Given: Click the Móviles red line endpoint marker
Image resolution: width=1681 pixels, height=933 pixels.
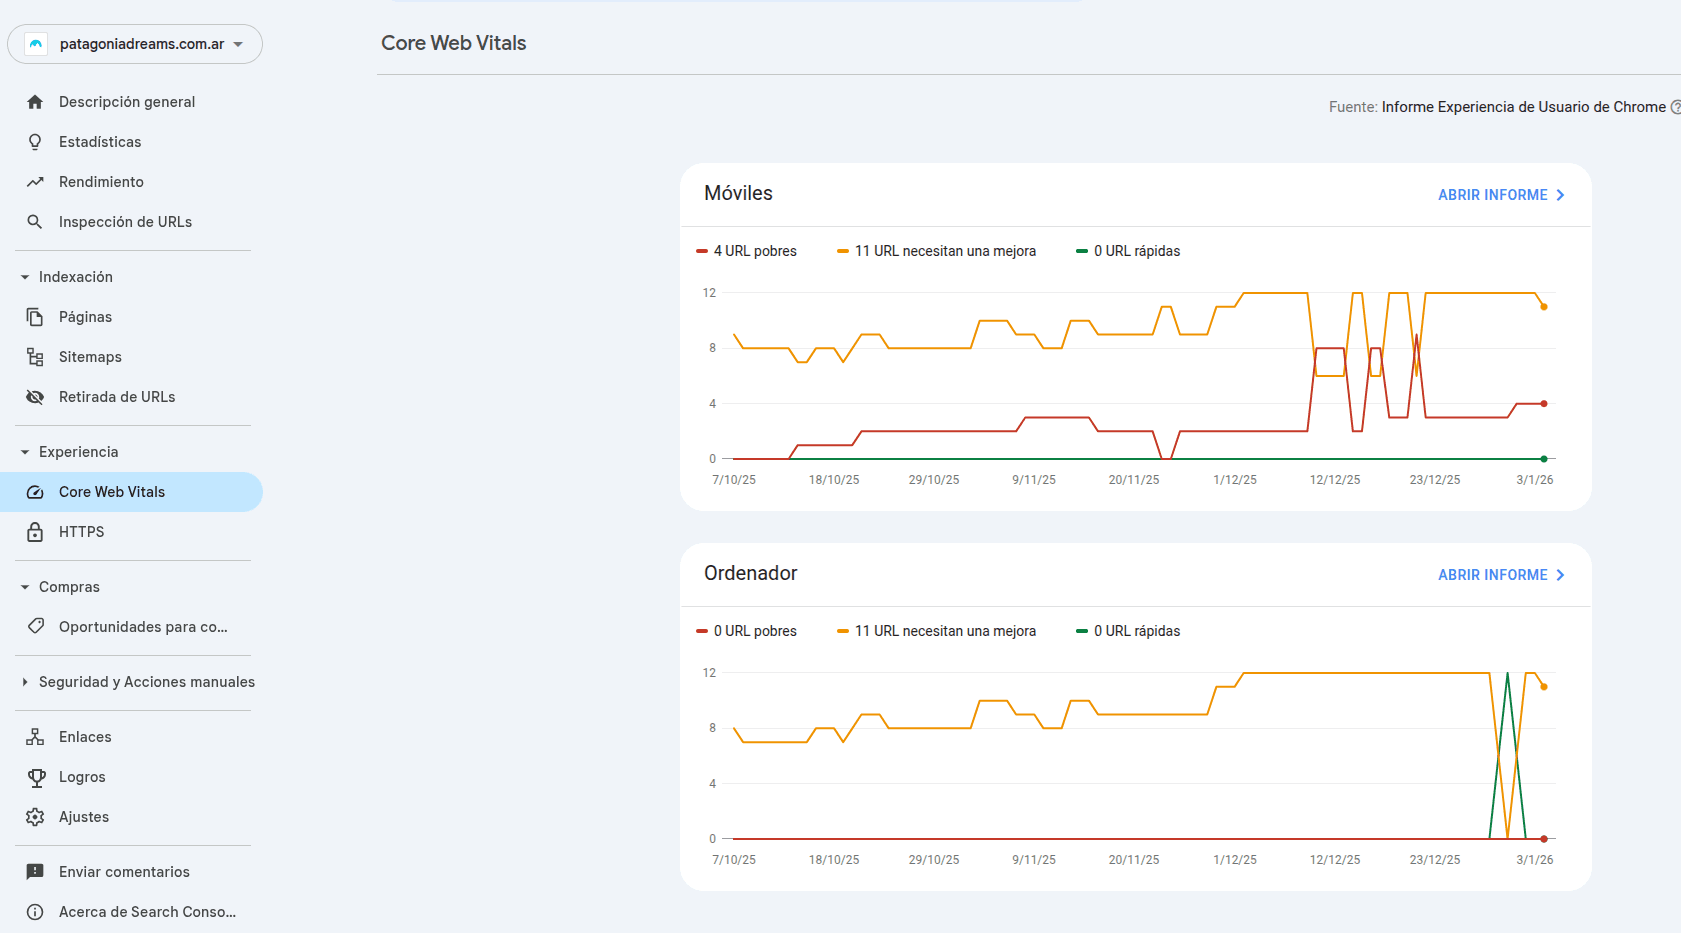Looking at the screenshot, I should 1544,404.
